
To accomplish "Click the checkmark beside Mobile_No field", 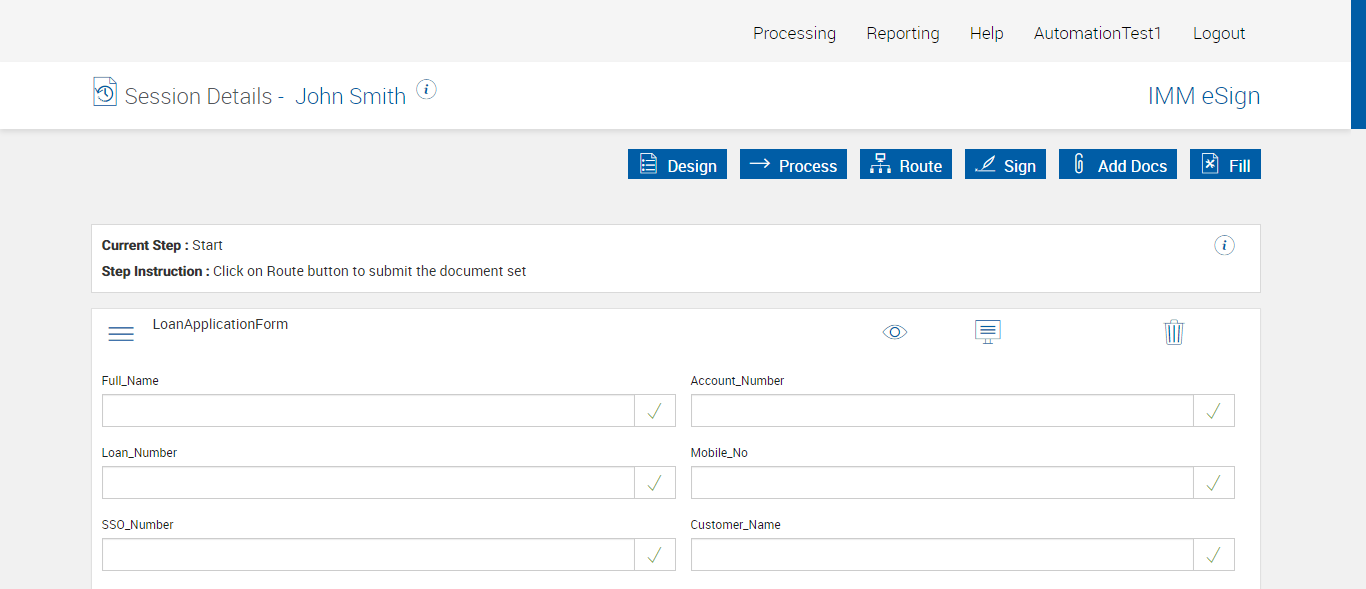I will (x=1214, y=483).
